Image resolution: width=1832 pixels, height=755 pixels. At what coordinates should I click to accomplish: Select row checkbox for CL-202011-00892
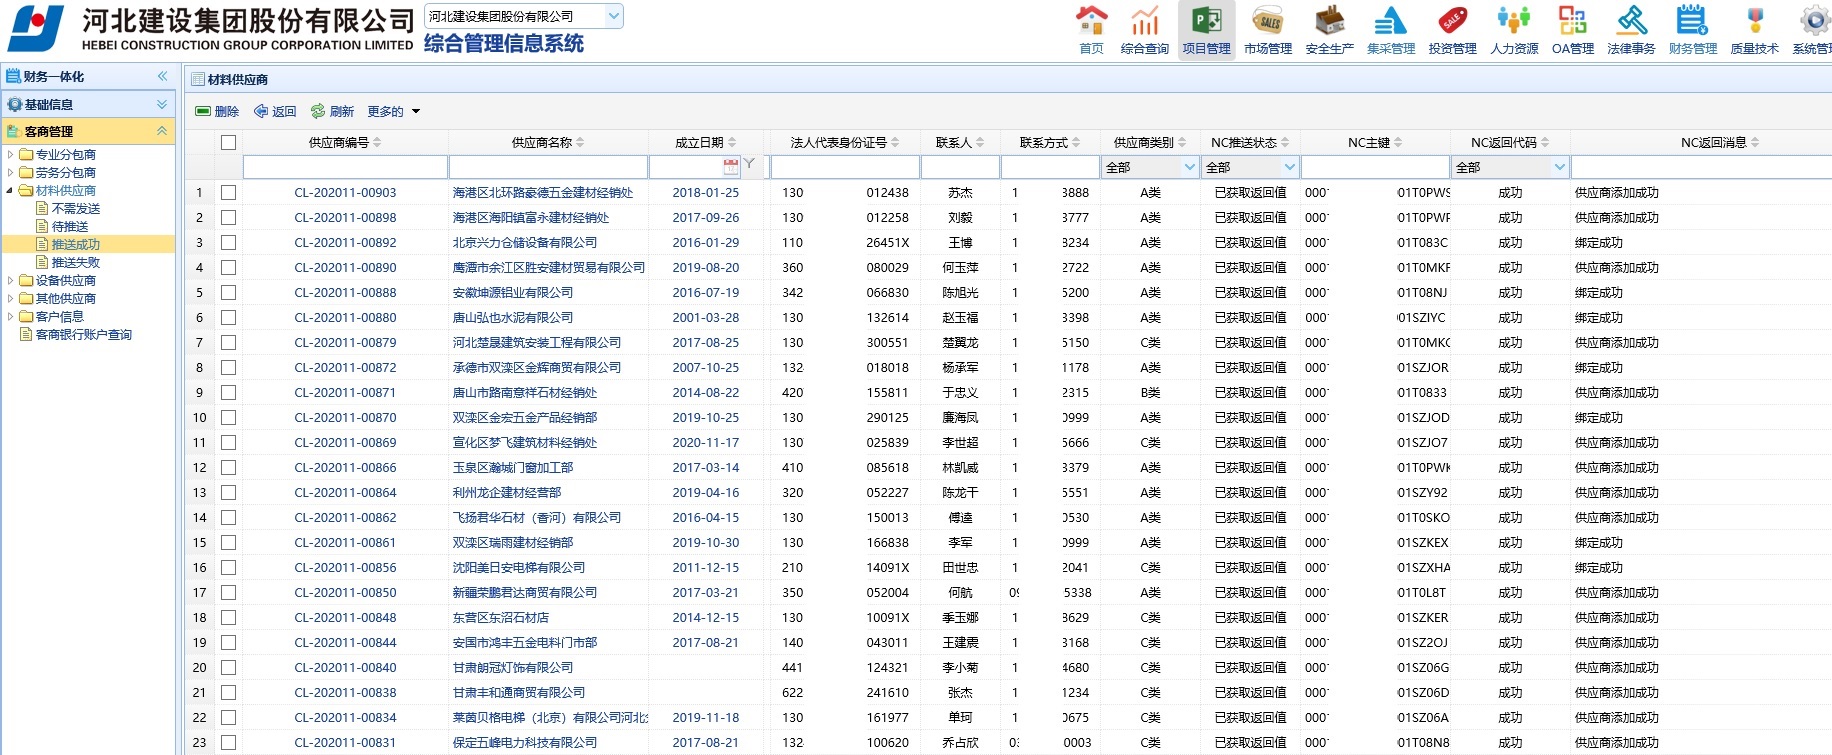(229, 243)
